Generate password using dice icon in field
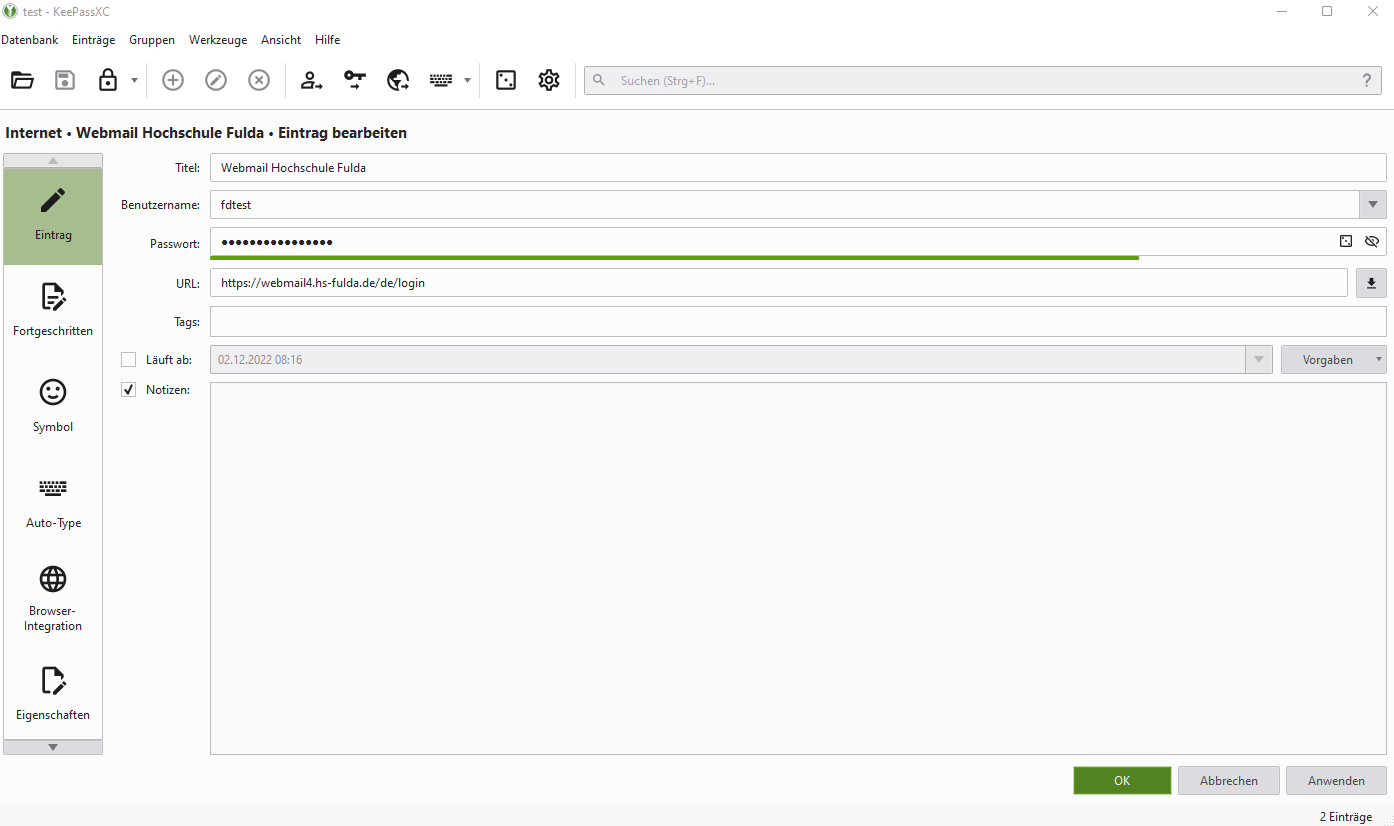 1346,241
